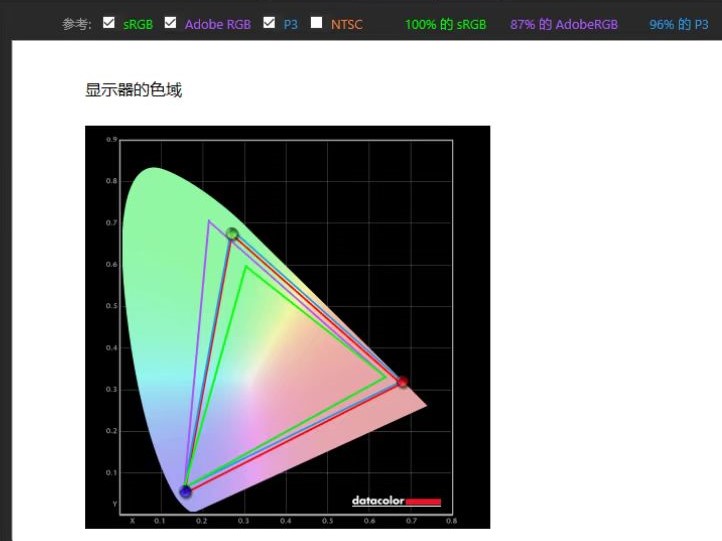Uncheck the sRGB reference checkbox

[x=109, y=23]
